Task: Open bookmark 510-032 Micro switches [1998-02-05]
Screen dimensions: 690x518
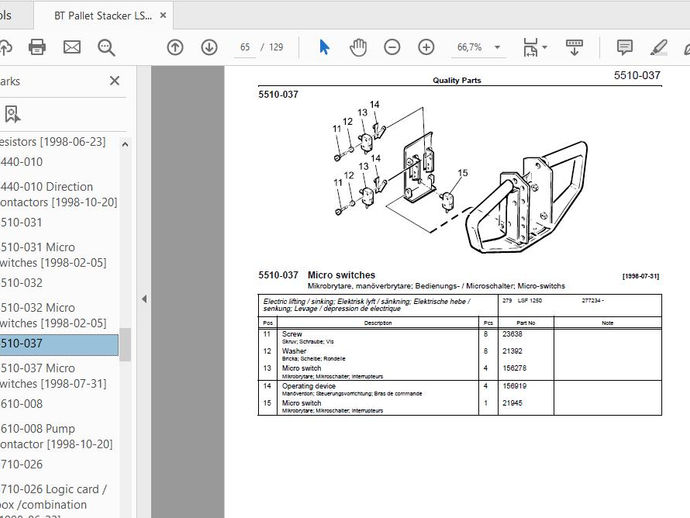Action: click(53, 316)
